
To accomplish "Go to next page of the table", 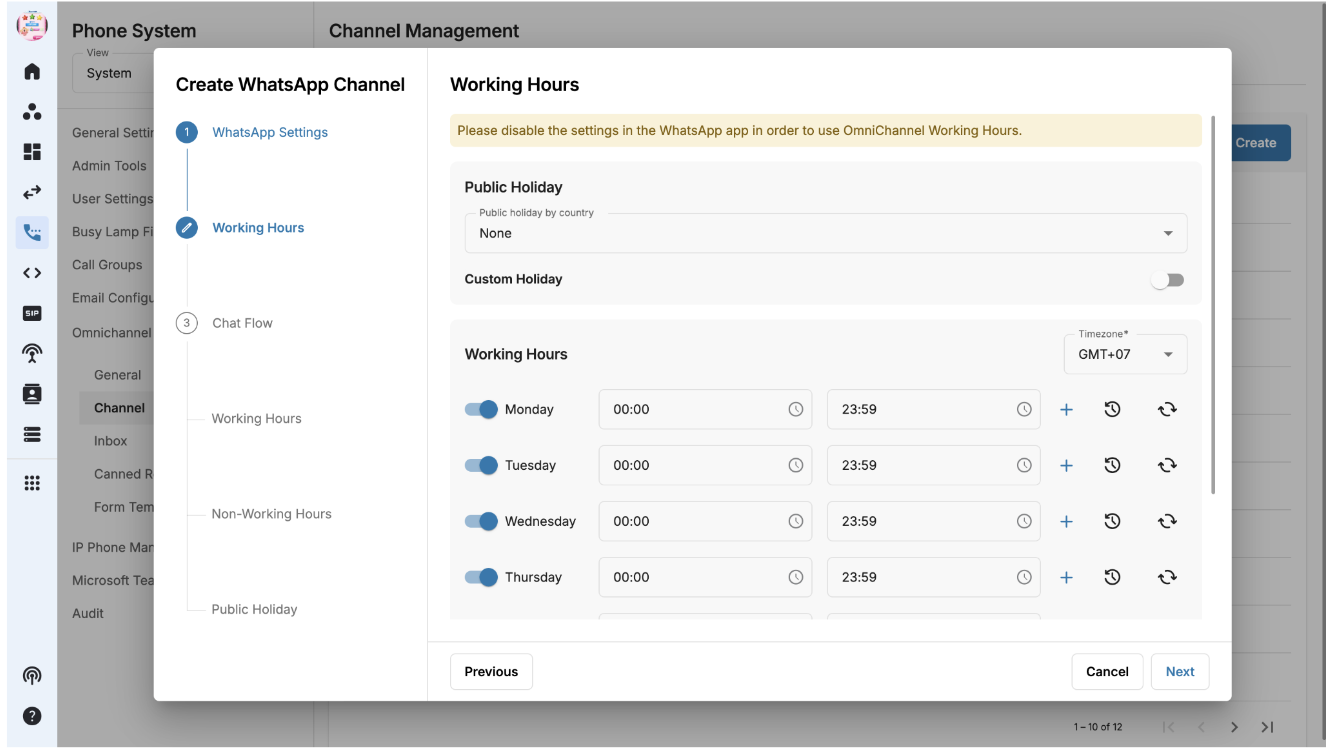I will click(x=1235, y=727).
